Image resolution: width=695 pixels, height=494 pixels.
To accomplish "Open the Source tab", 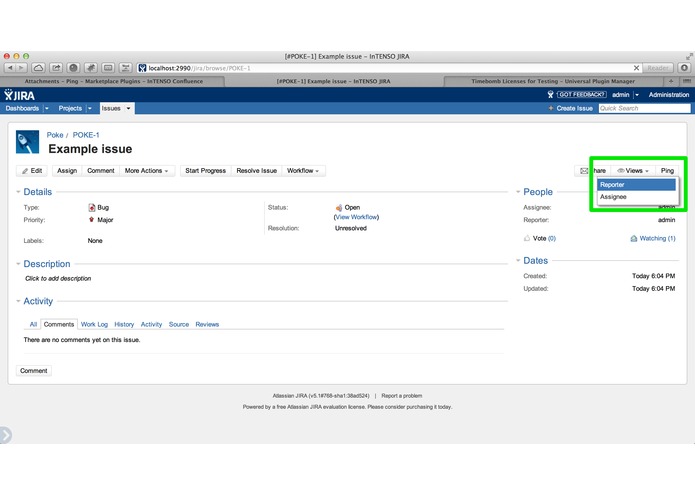I will (179, 324).
